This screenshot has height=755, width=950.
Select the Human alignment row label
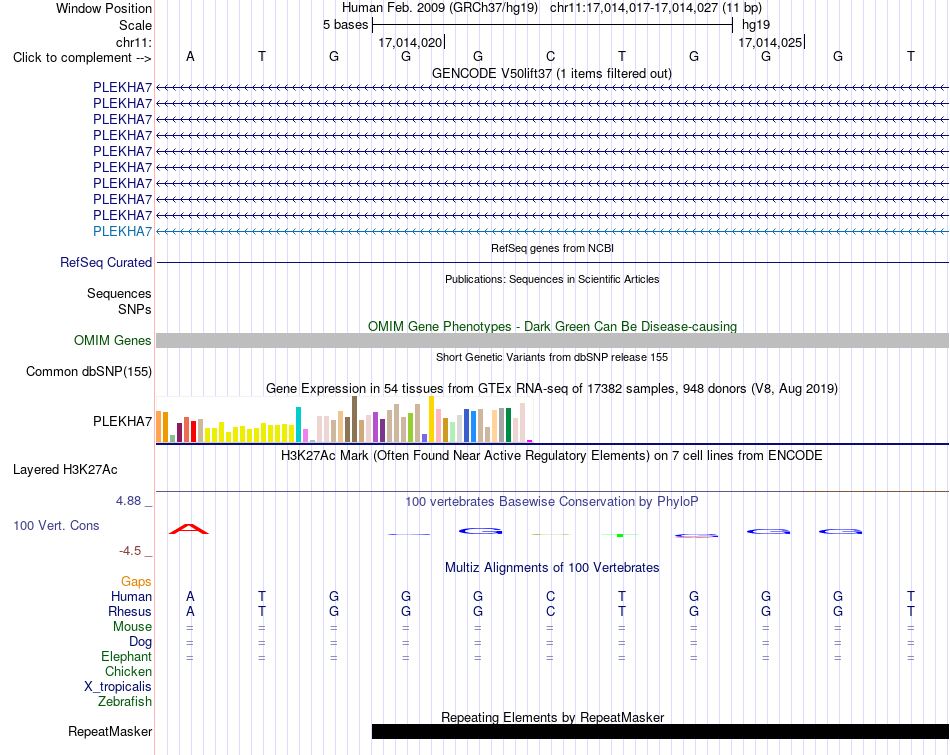click(131, 596)
